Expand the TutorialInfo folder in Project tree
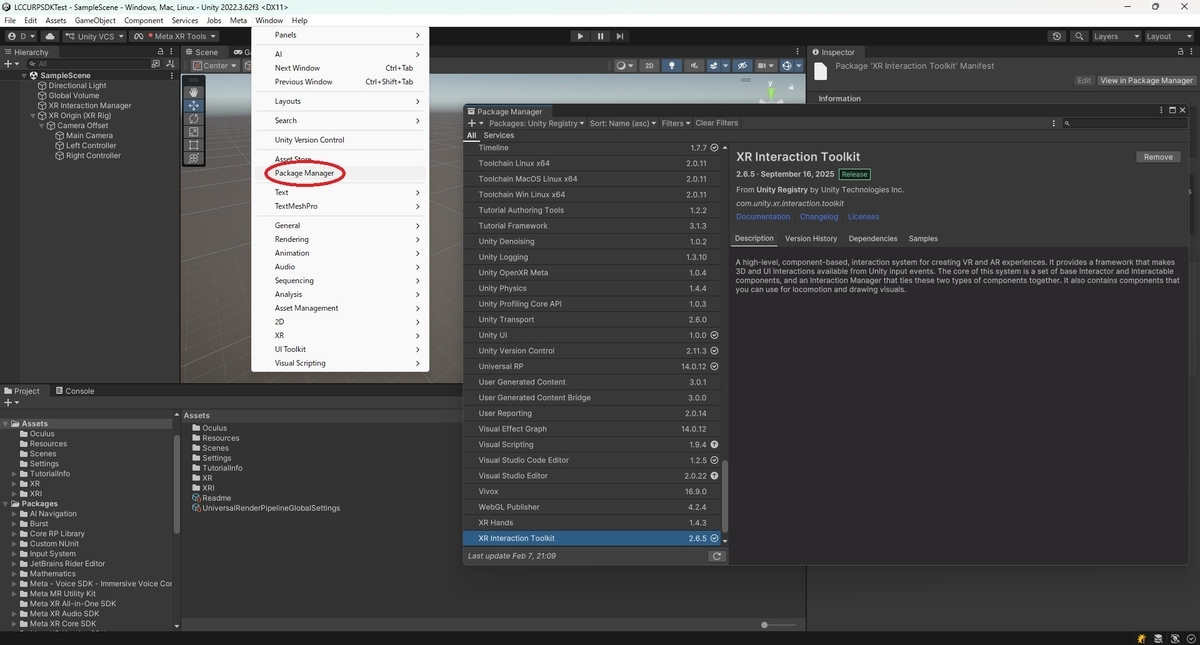 15,474
